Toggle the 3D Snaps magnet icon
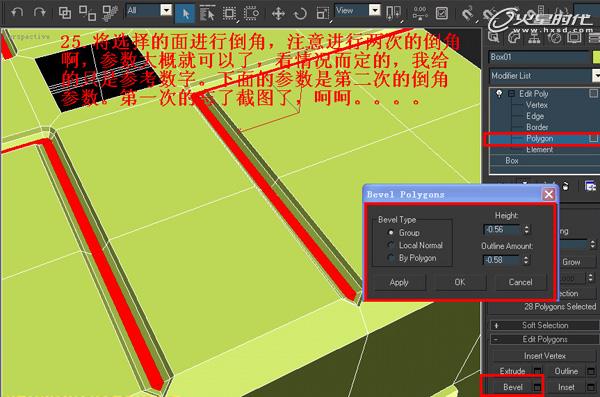Screen dimensions: 600x397 pyautogui.click(x=467, y=14)
